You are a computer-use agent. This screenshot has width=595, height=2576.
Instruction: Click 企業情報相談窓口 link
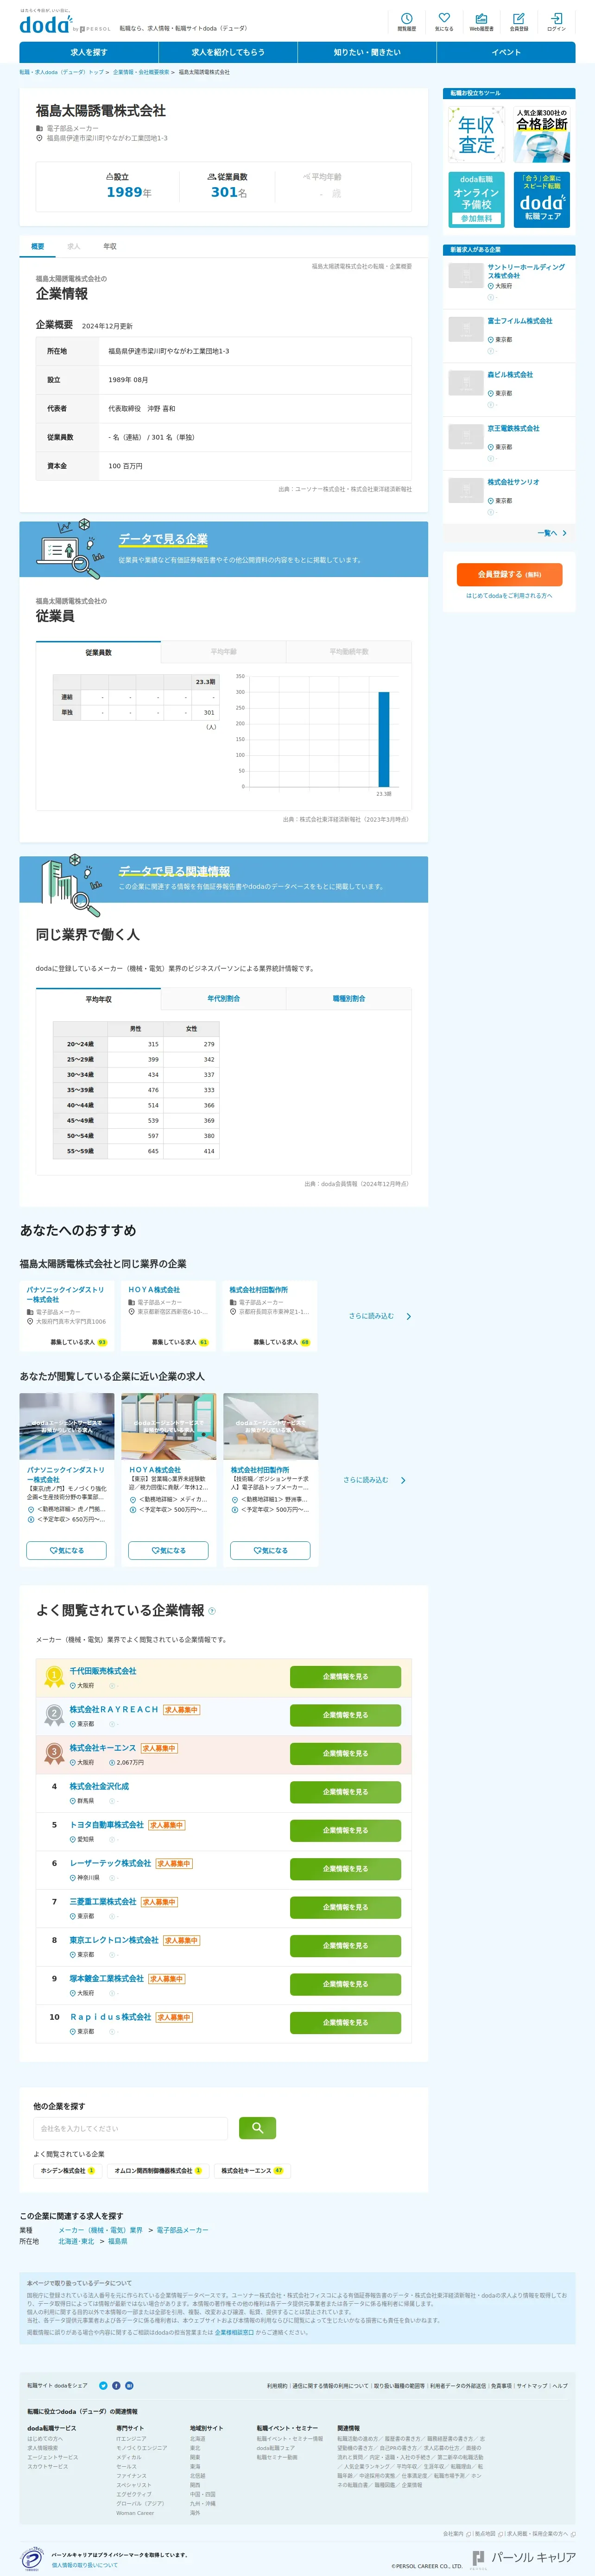tap(234, 2332)
